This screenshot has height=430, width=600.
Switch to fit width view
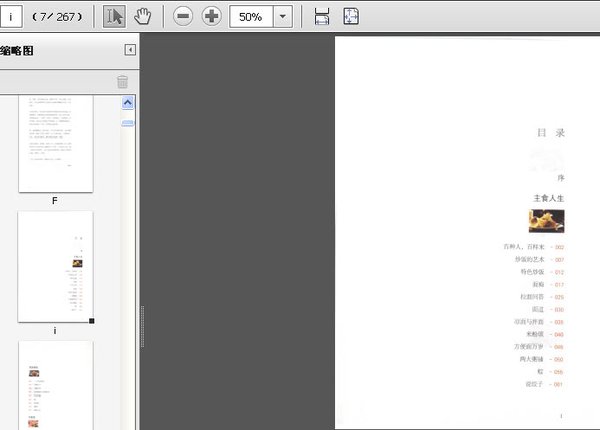click(322, 16)
